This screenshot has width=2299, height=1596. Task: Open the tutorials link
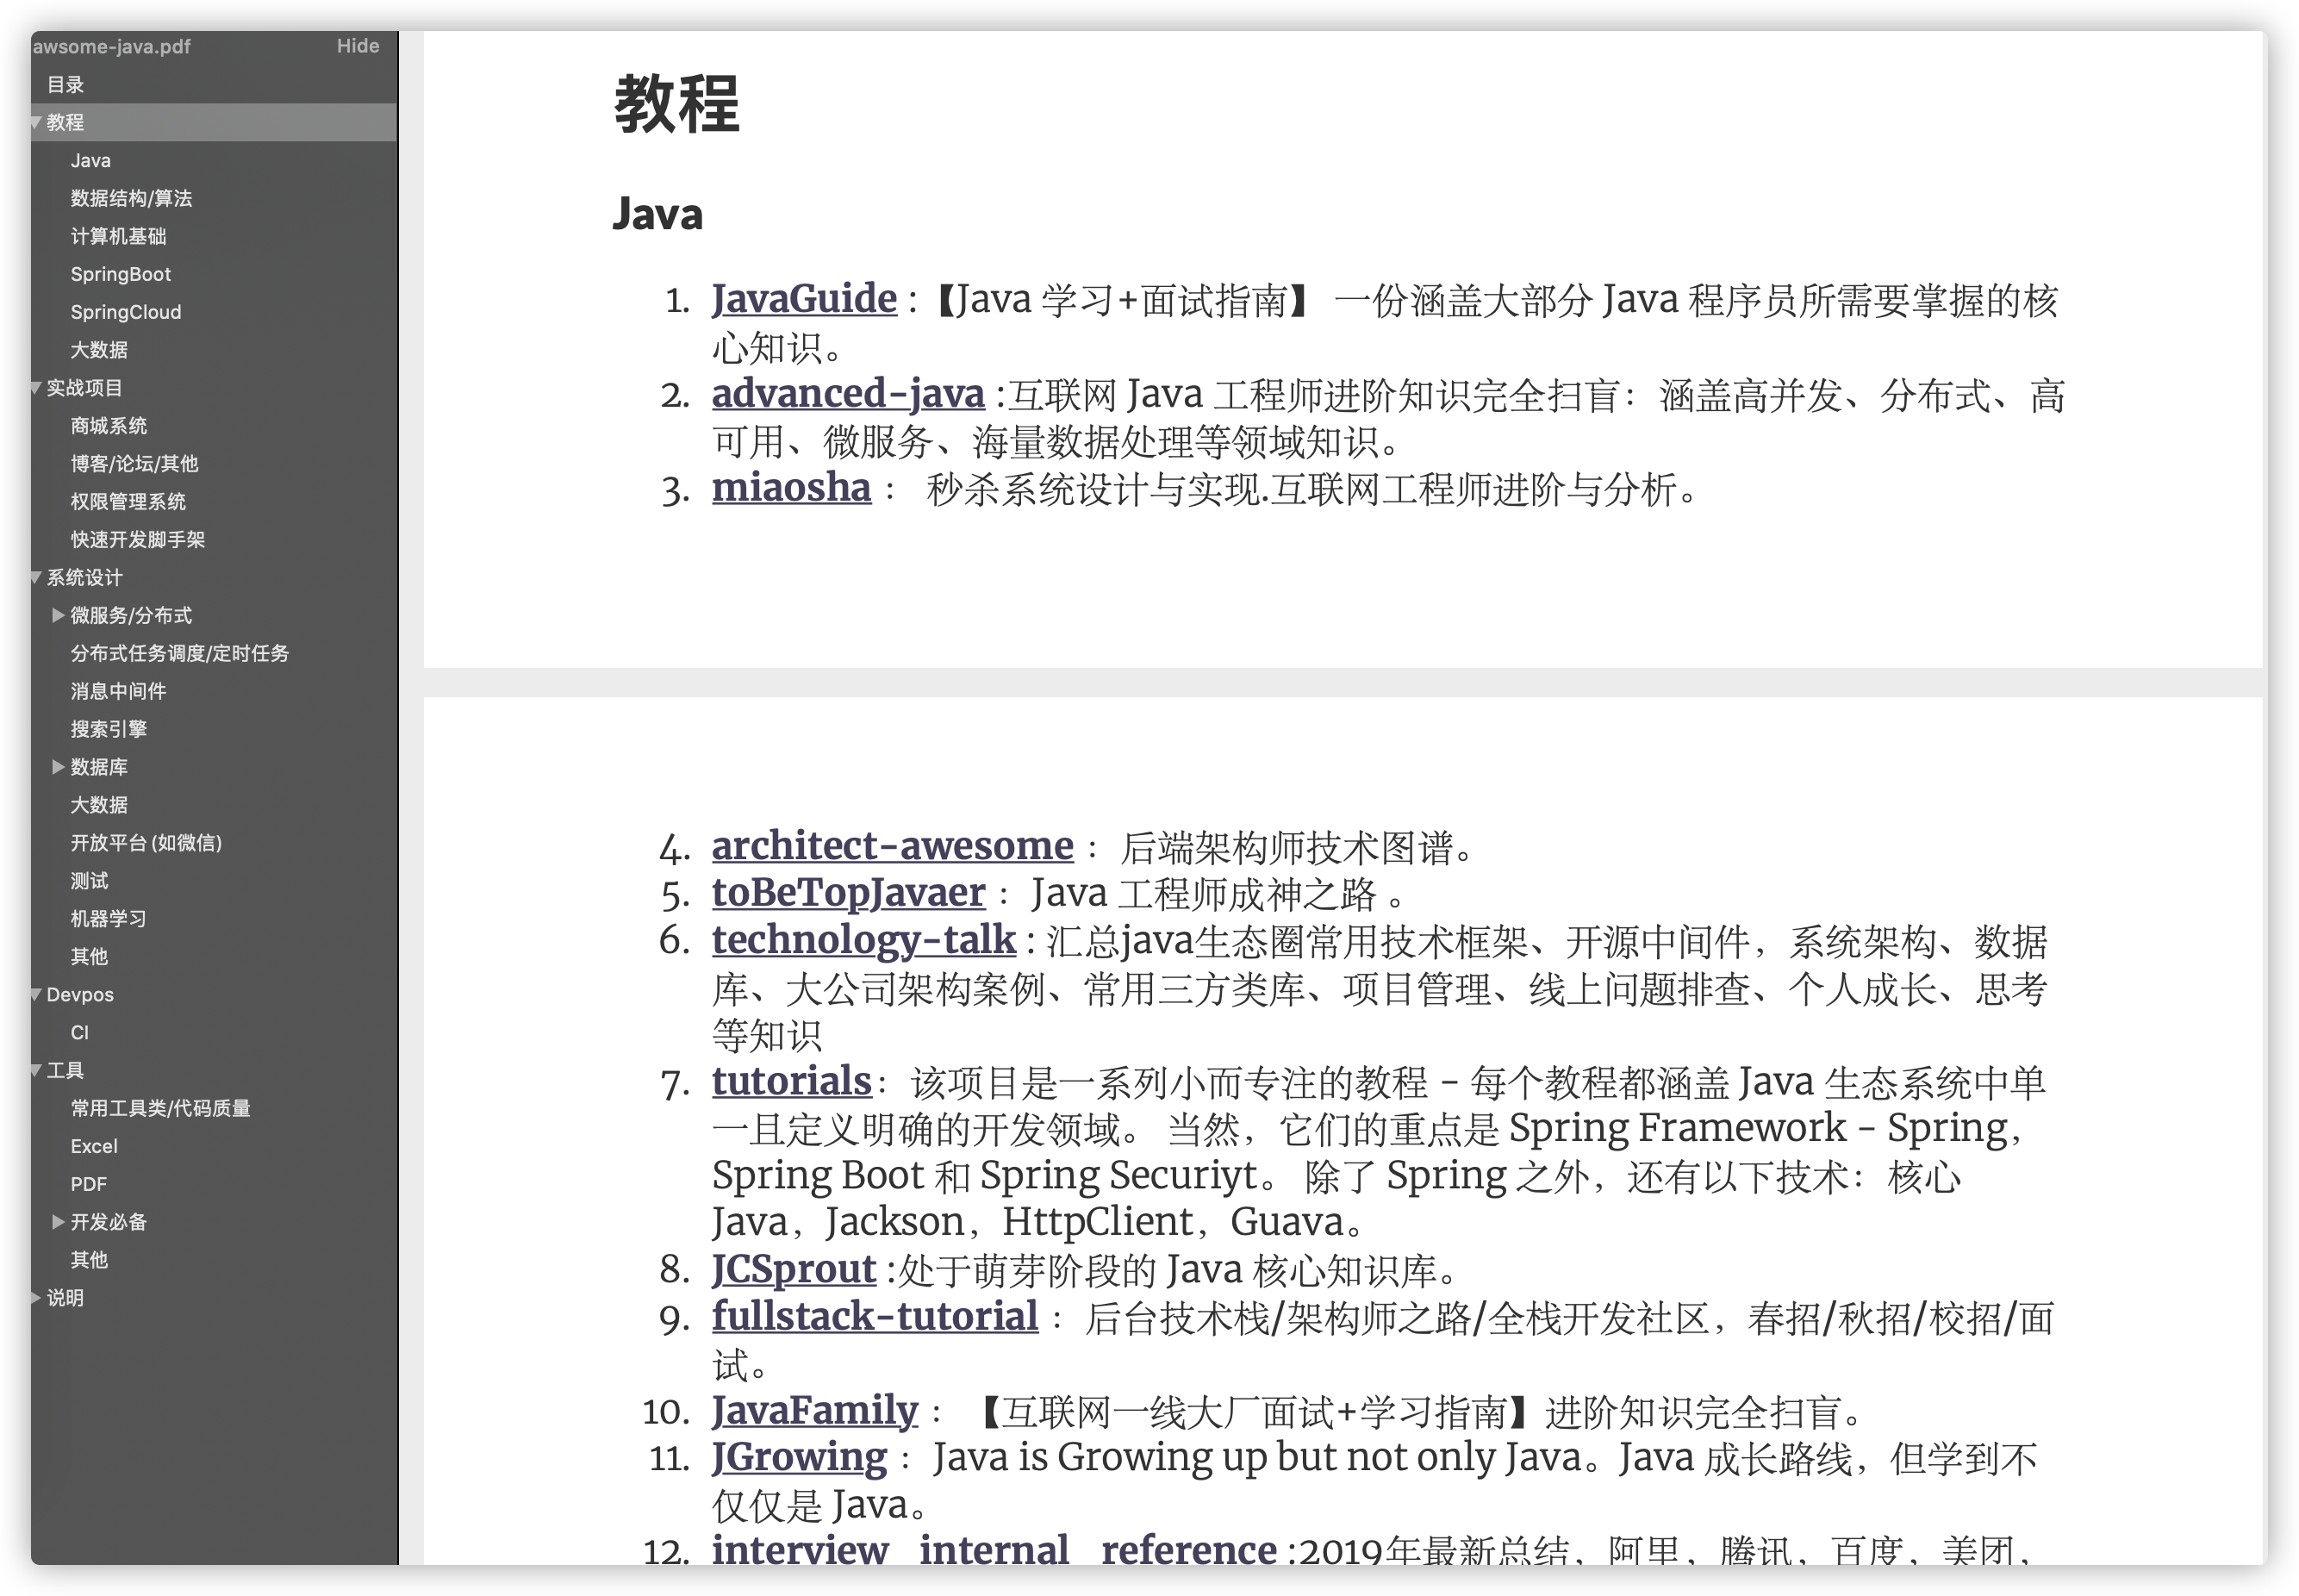coord(791,1082)
